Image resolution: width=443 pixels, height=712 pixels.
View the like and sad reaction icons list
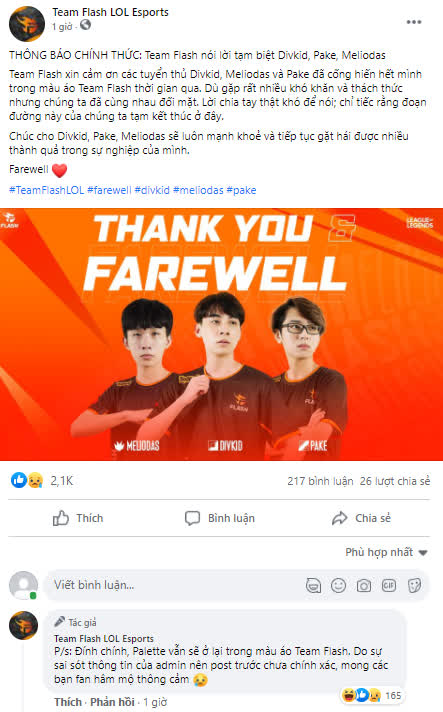click(27, 480)
